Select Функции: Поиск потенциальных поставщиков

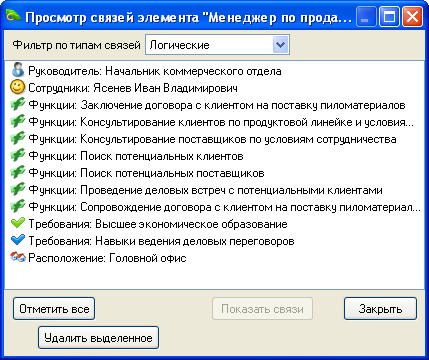point(146,173)
